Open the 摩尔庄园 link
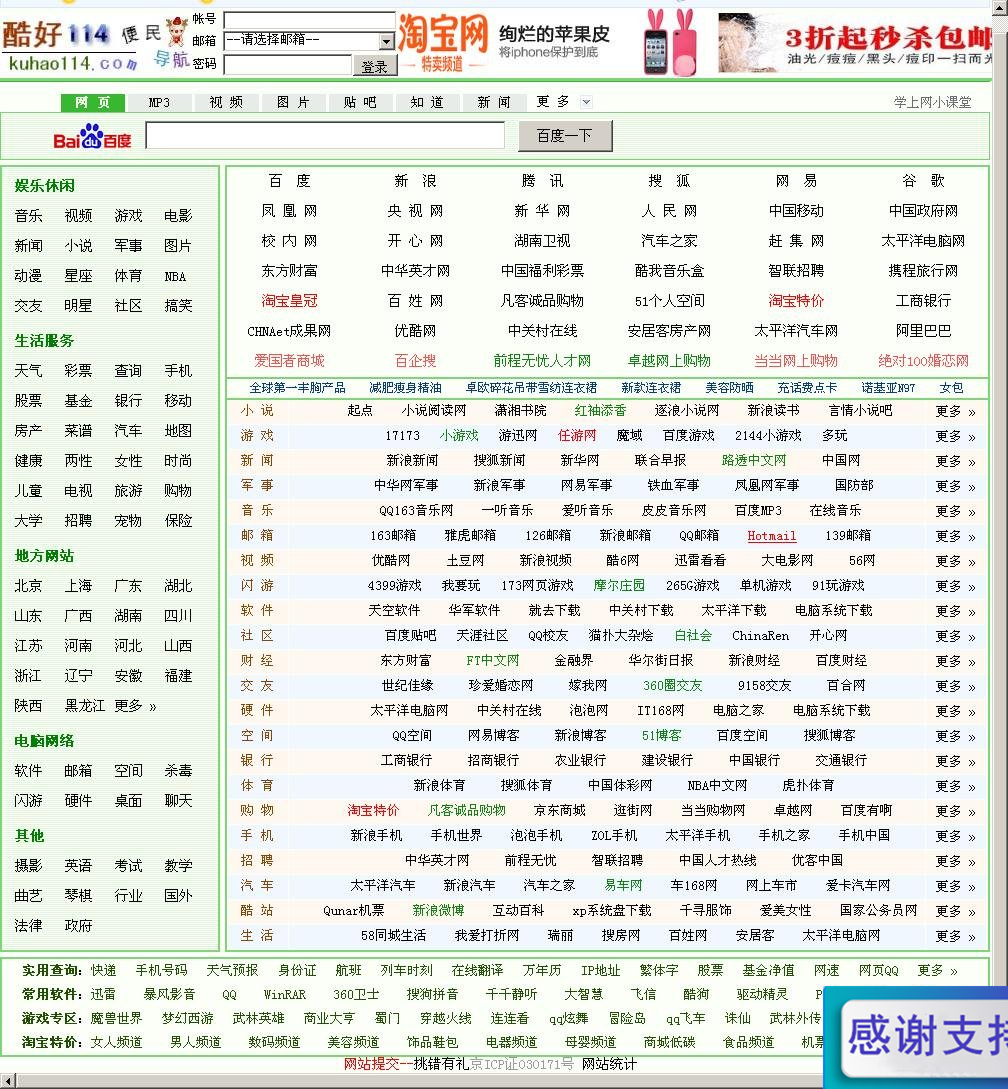The height and width of the screenshot is (1089, 1008). click(619, 586)
